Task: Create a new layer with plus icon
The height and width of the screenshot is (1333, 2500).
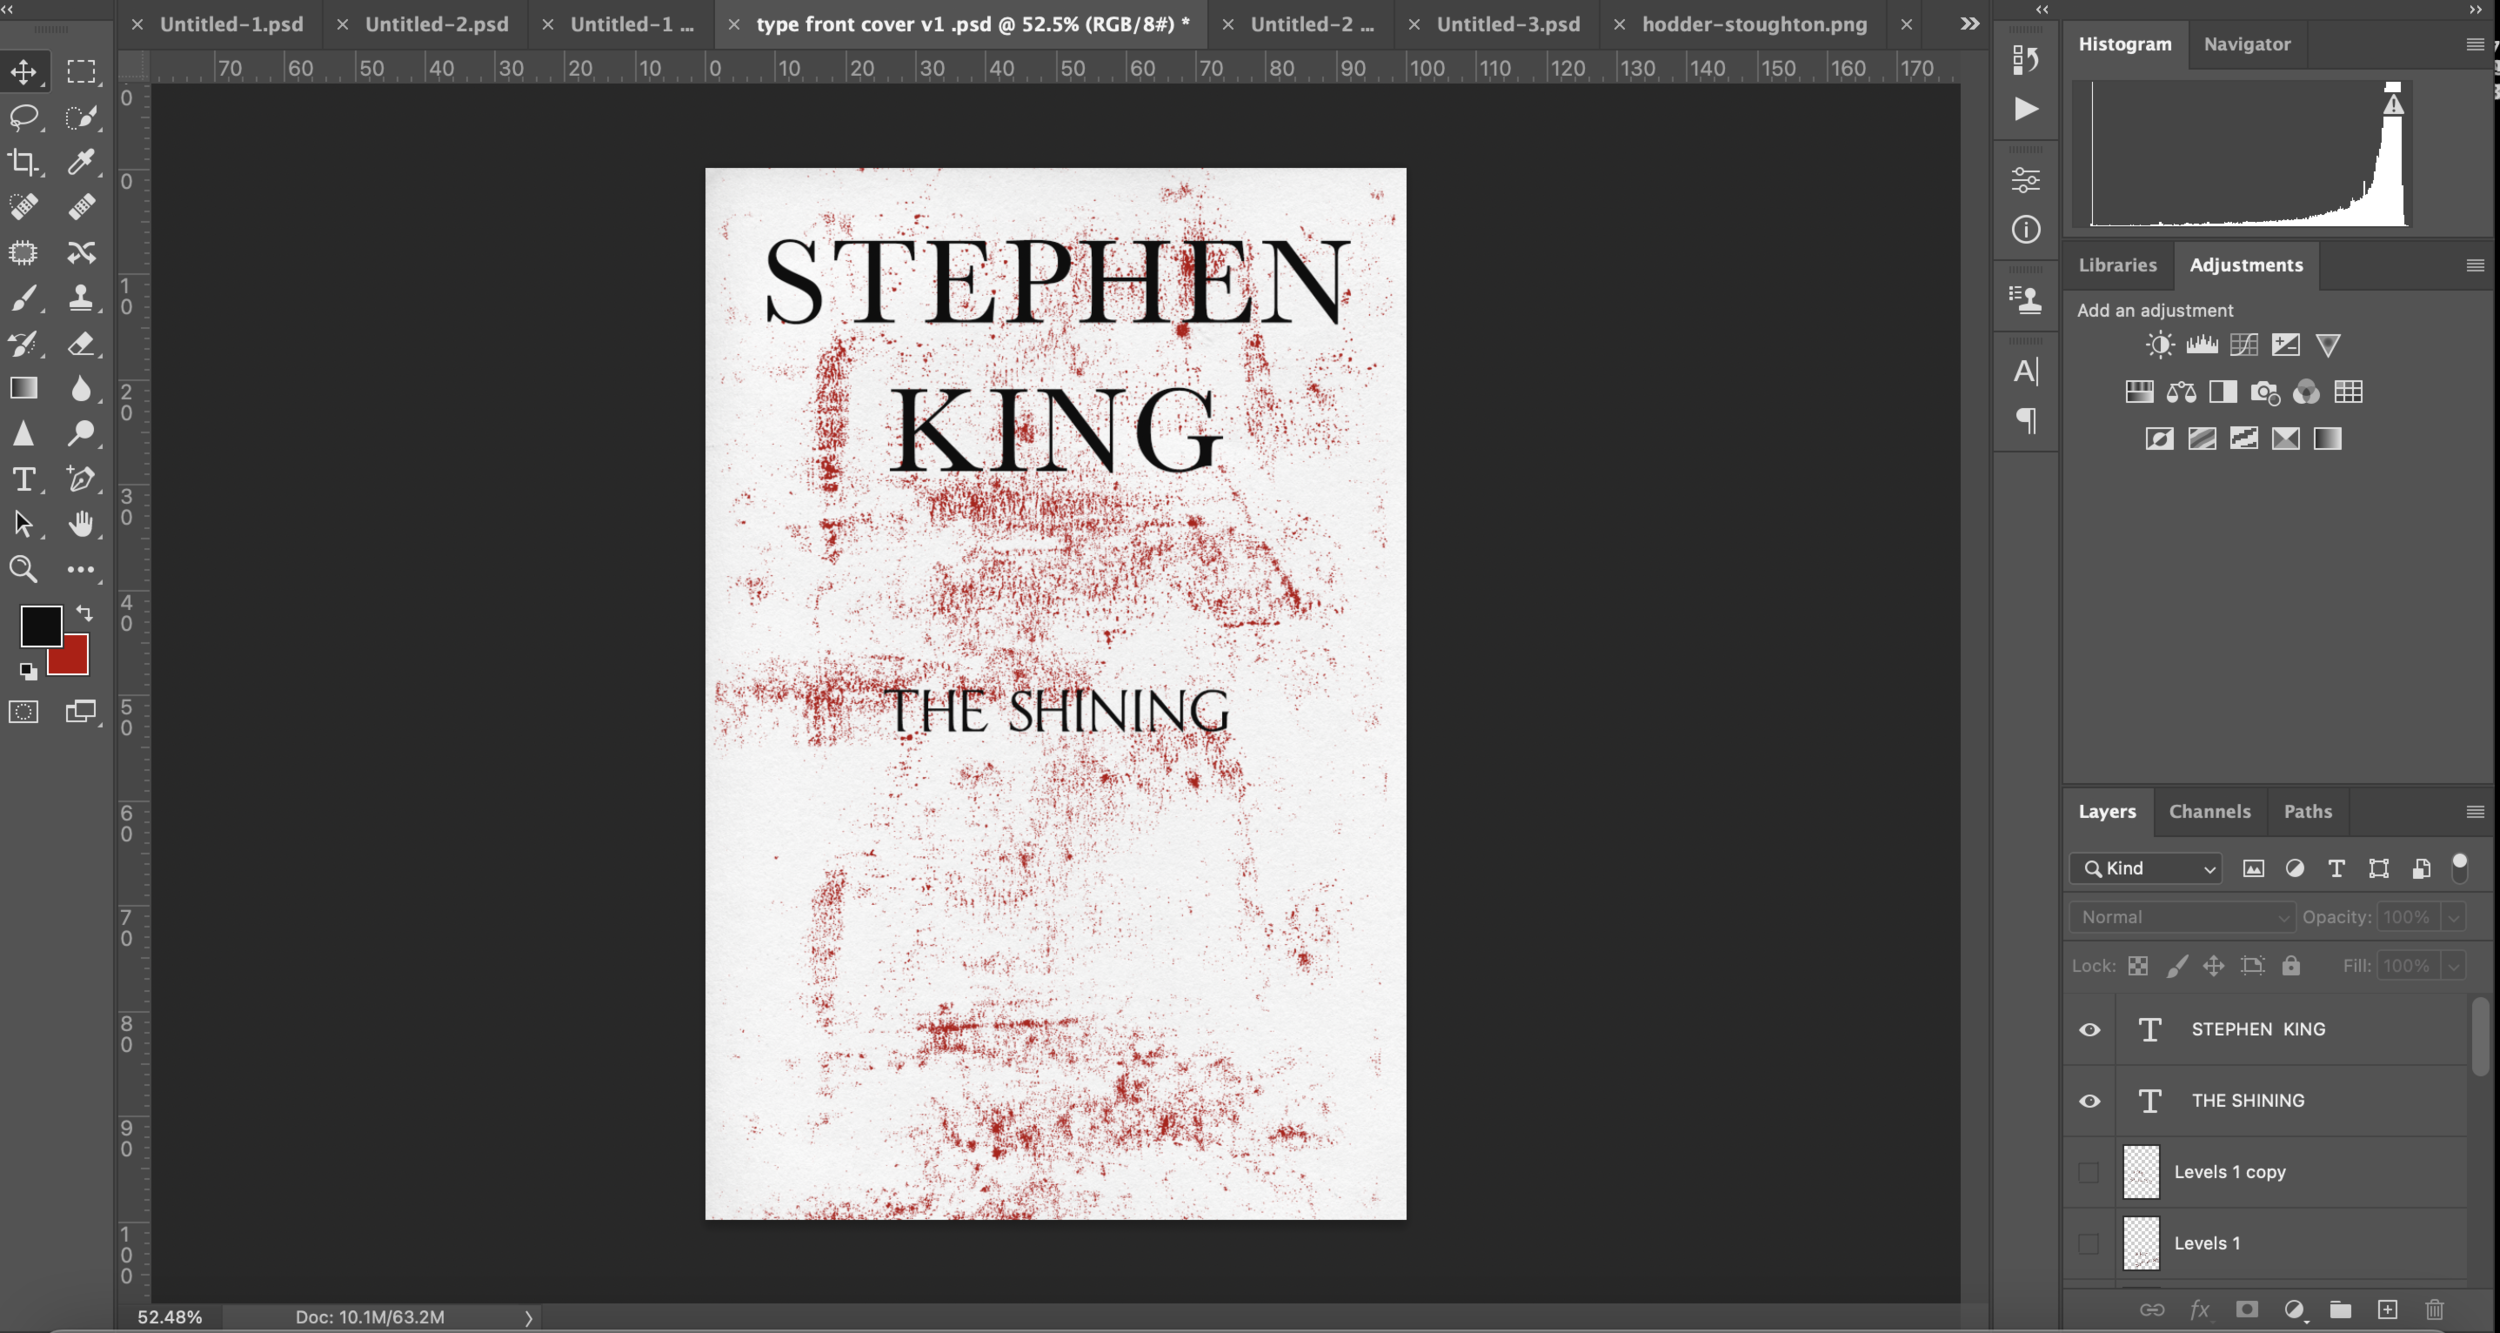Action: coord(2387,1310)
